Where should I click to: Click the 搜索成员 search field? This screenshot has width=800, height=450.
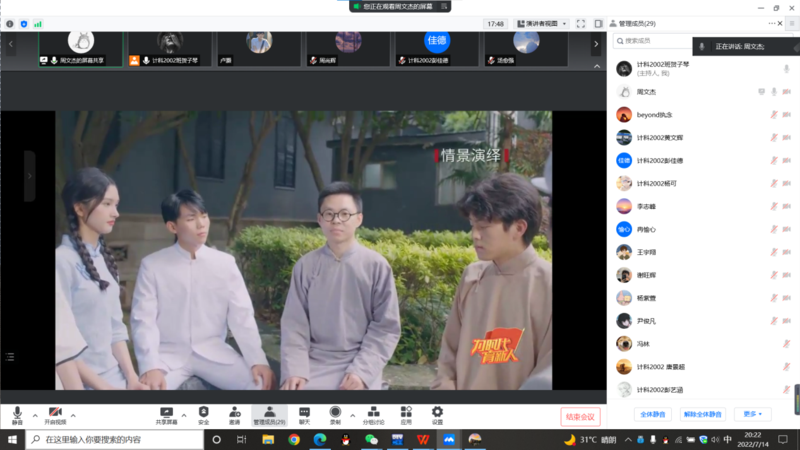click(653, 41)
